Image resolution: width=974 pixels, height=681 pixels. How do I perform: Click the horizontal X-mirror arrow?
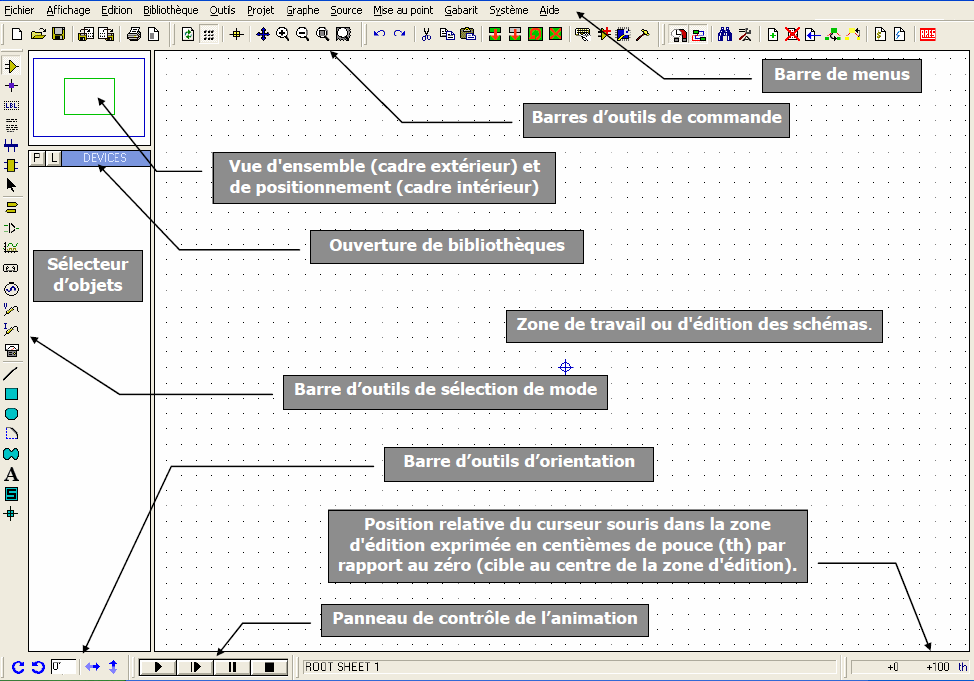point(93,667)
